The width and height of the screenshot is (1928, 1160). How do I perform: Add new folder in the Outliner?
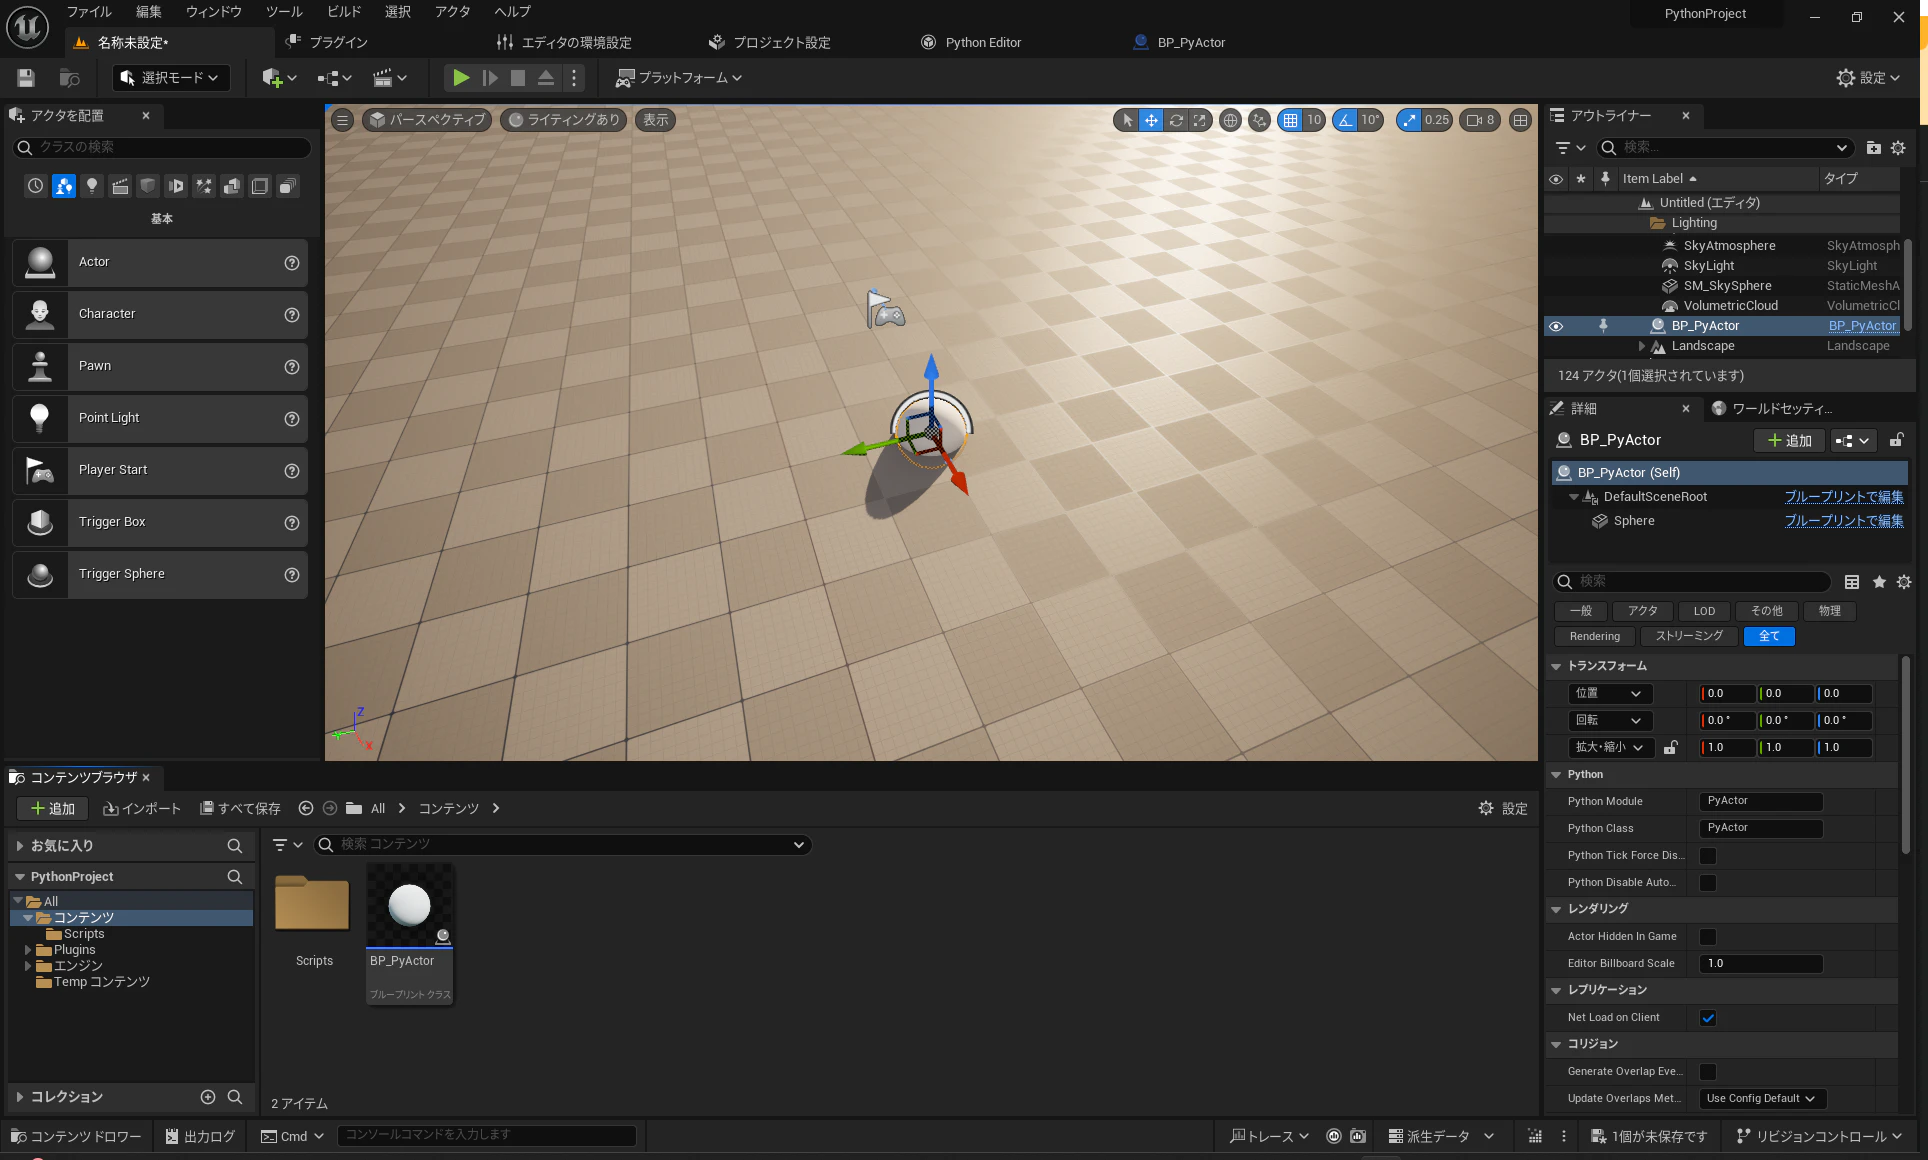1873,148
